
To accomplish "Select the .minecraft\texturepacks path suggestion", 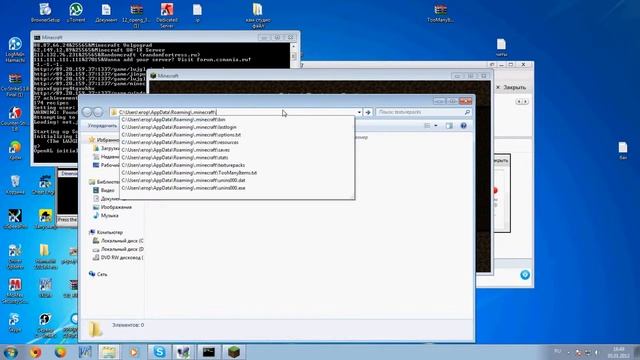I will [237, 165].
